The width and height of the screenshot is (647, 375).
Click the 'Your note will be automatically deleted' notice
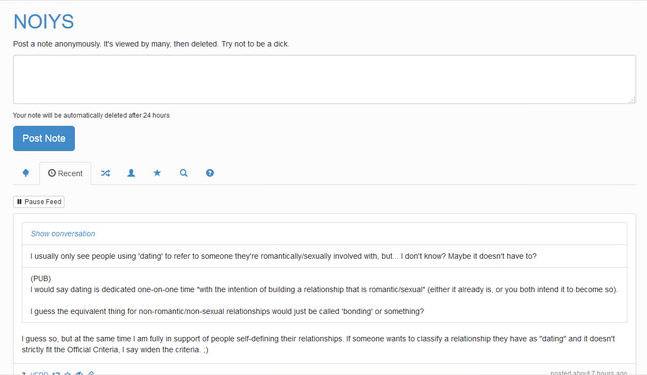tap(91, 116)
